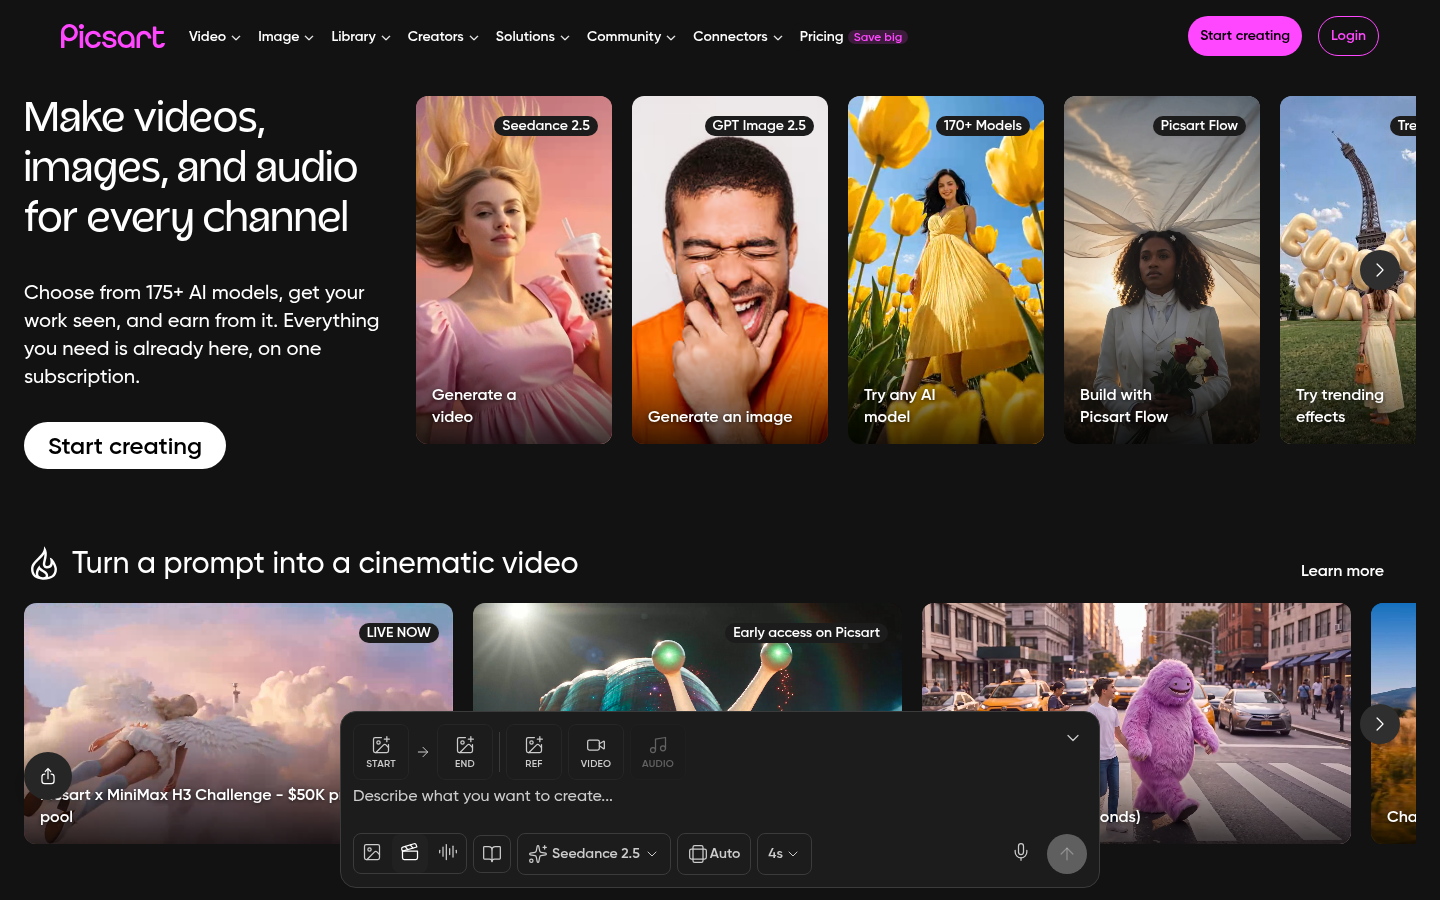The height and width of the screenshot is (900, 1440).
Task: Click the 170+ Models badge
Action: [983, 126]
